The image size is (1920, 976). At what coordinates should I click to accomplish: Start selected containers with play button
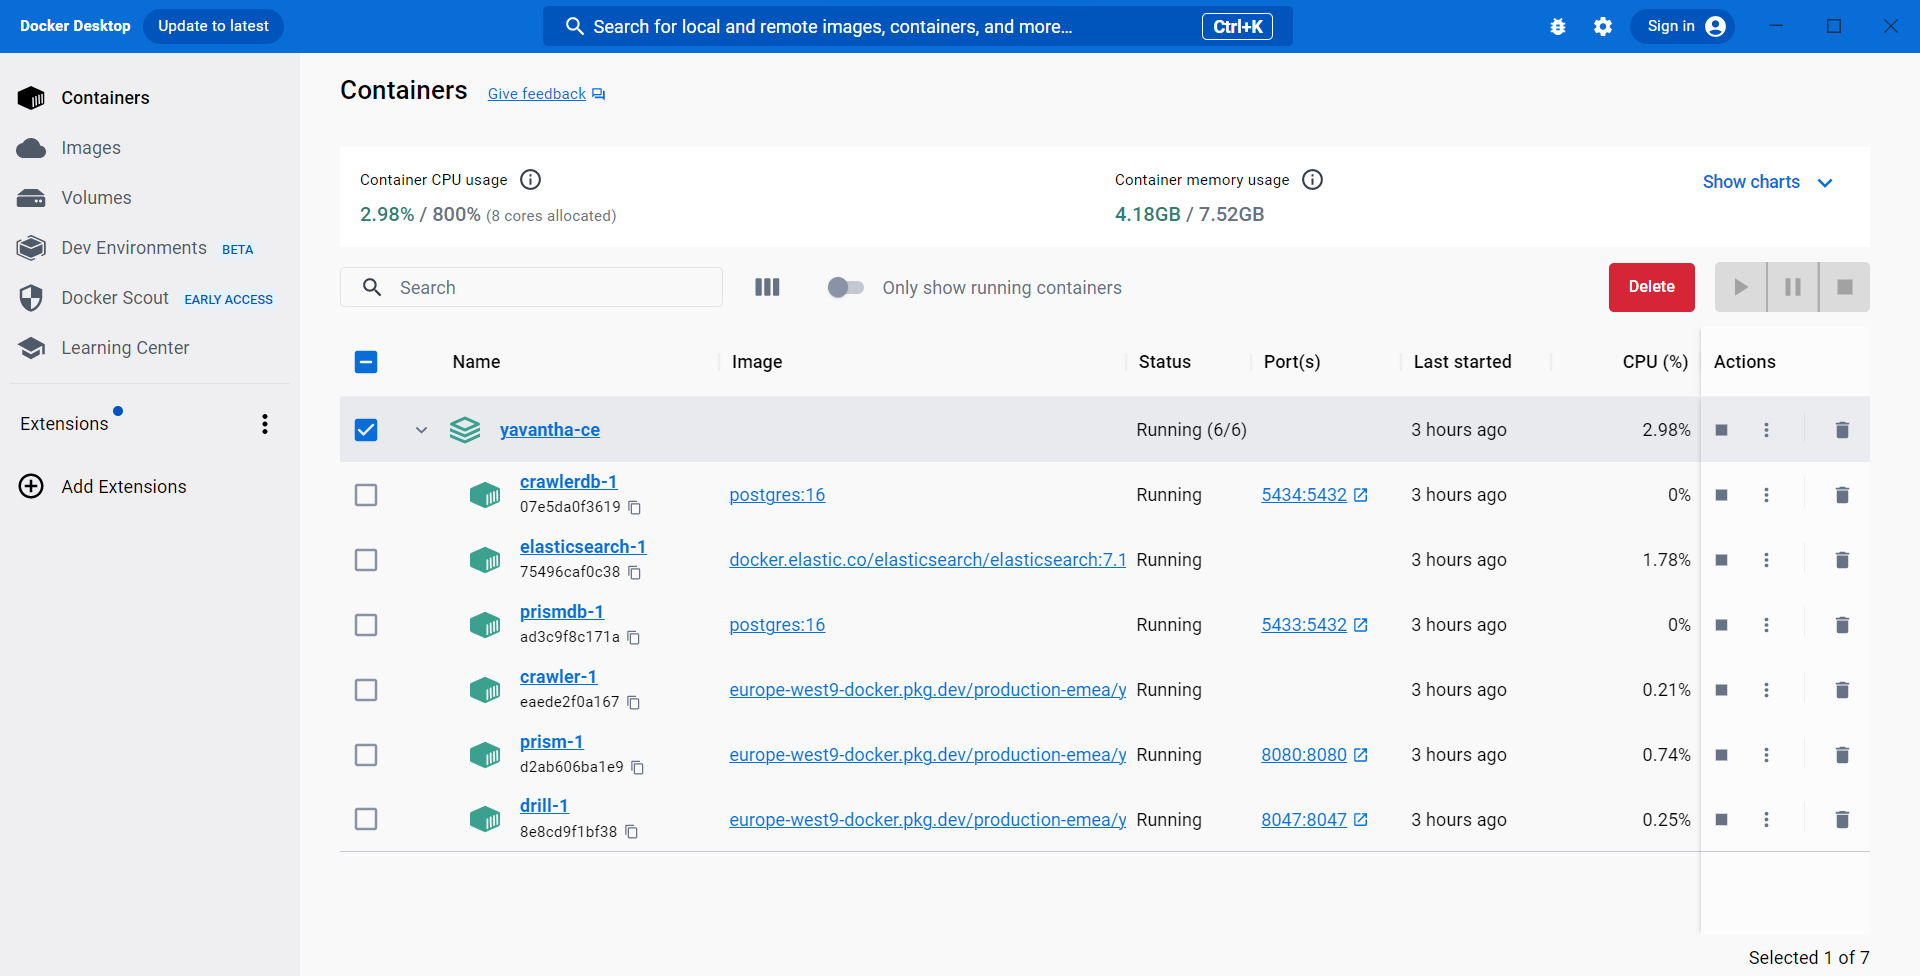(1741, 287)
